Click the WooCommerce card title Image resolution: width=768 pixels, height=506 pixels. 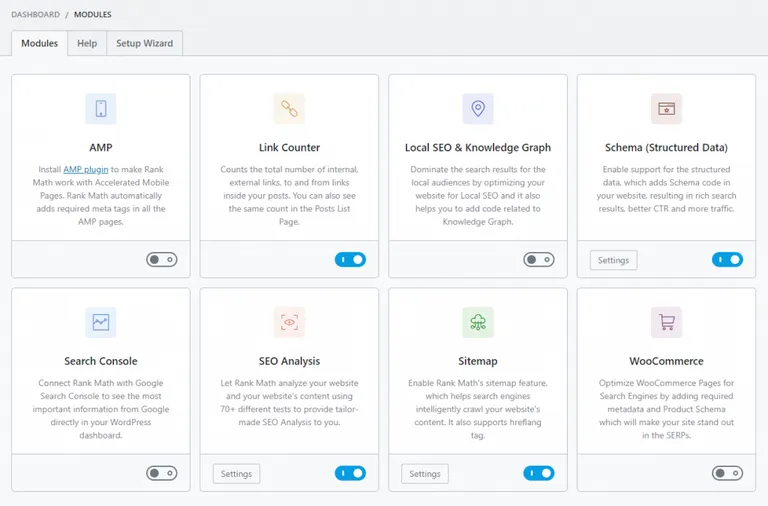pos(667,361)
